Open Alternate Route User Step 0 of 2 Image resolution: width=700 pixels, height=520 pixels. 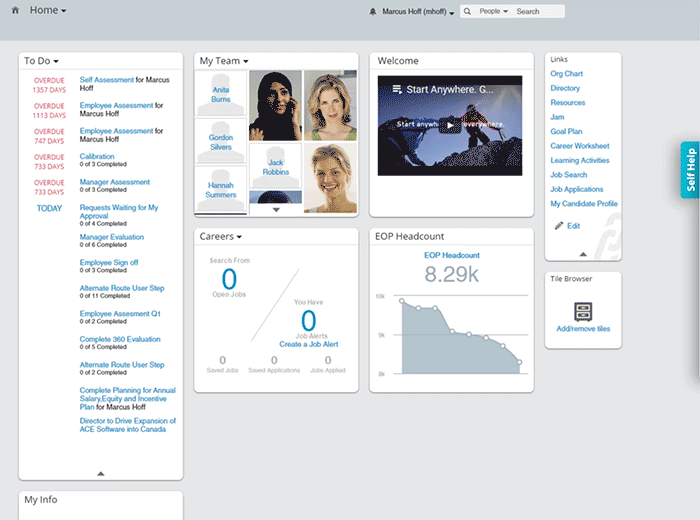click(122, 364)
